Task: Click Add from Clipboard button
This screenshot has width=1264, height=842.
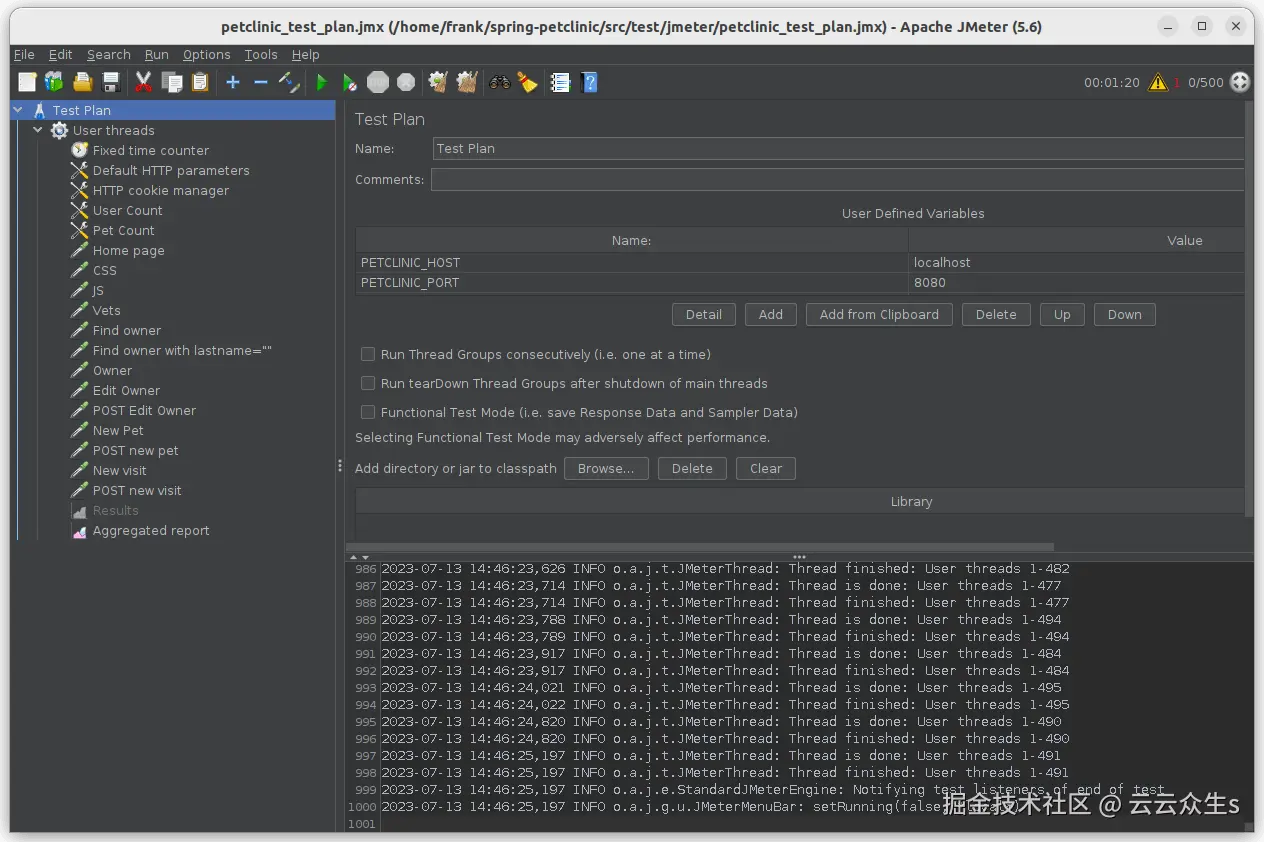Action: (x=879, y=314)
